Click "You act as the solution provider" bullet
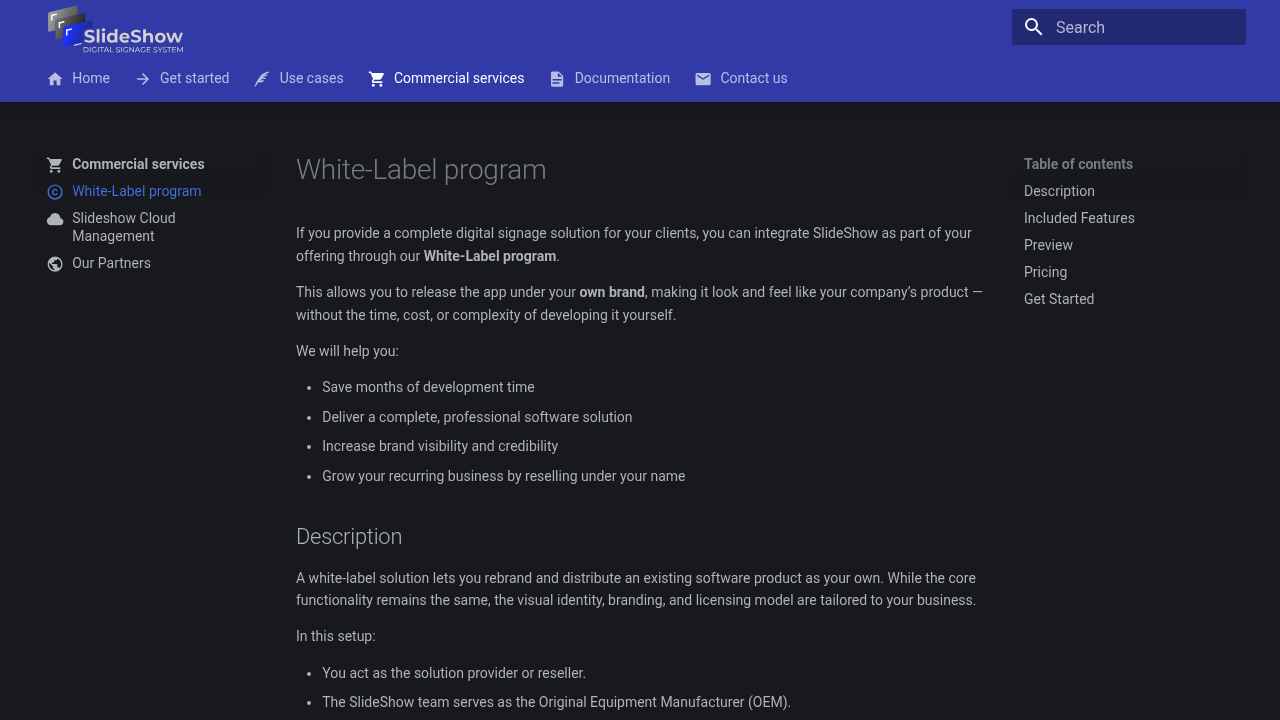The image size is (1280, 720). pos(454,673)
